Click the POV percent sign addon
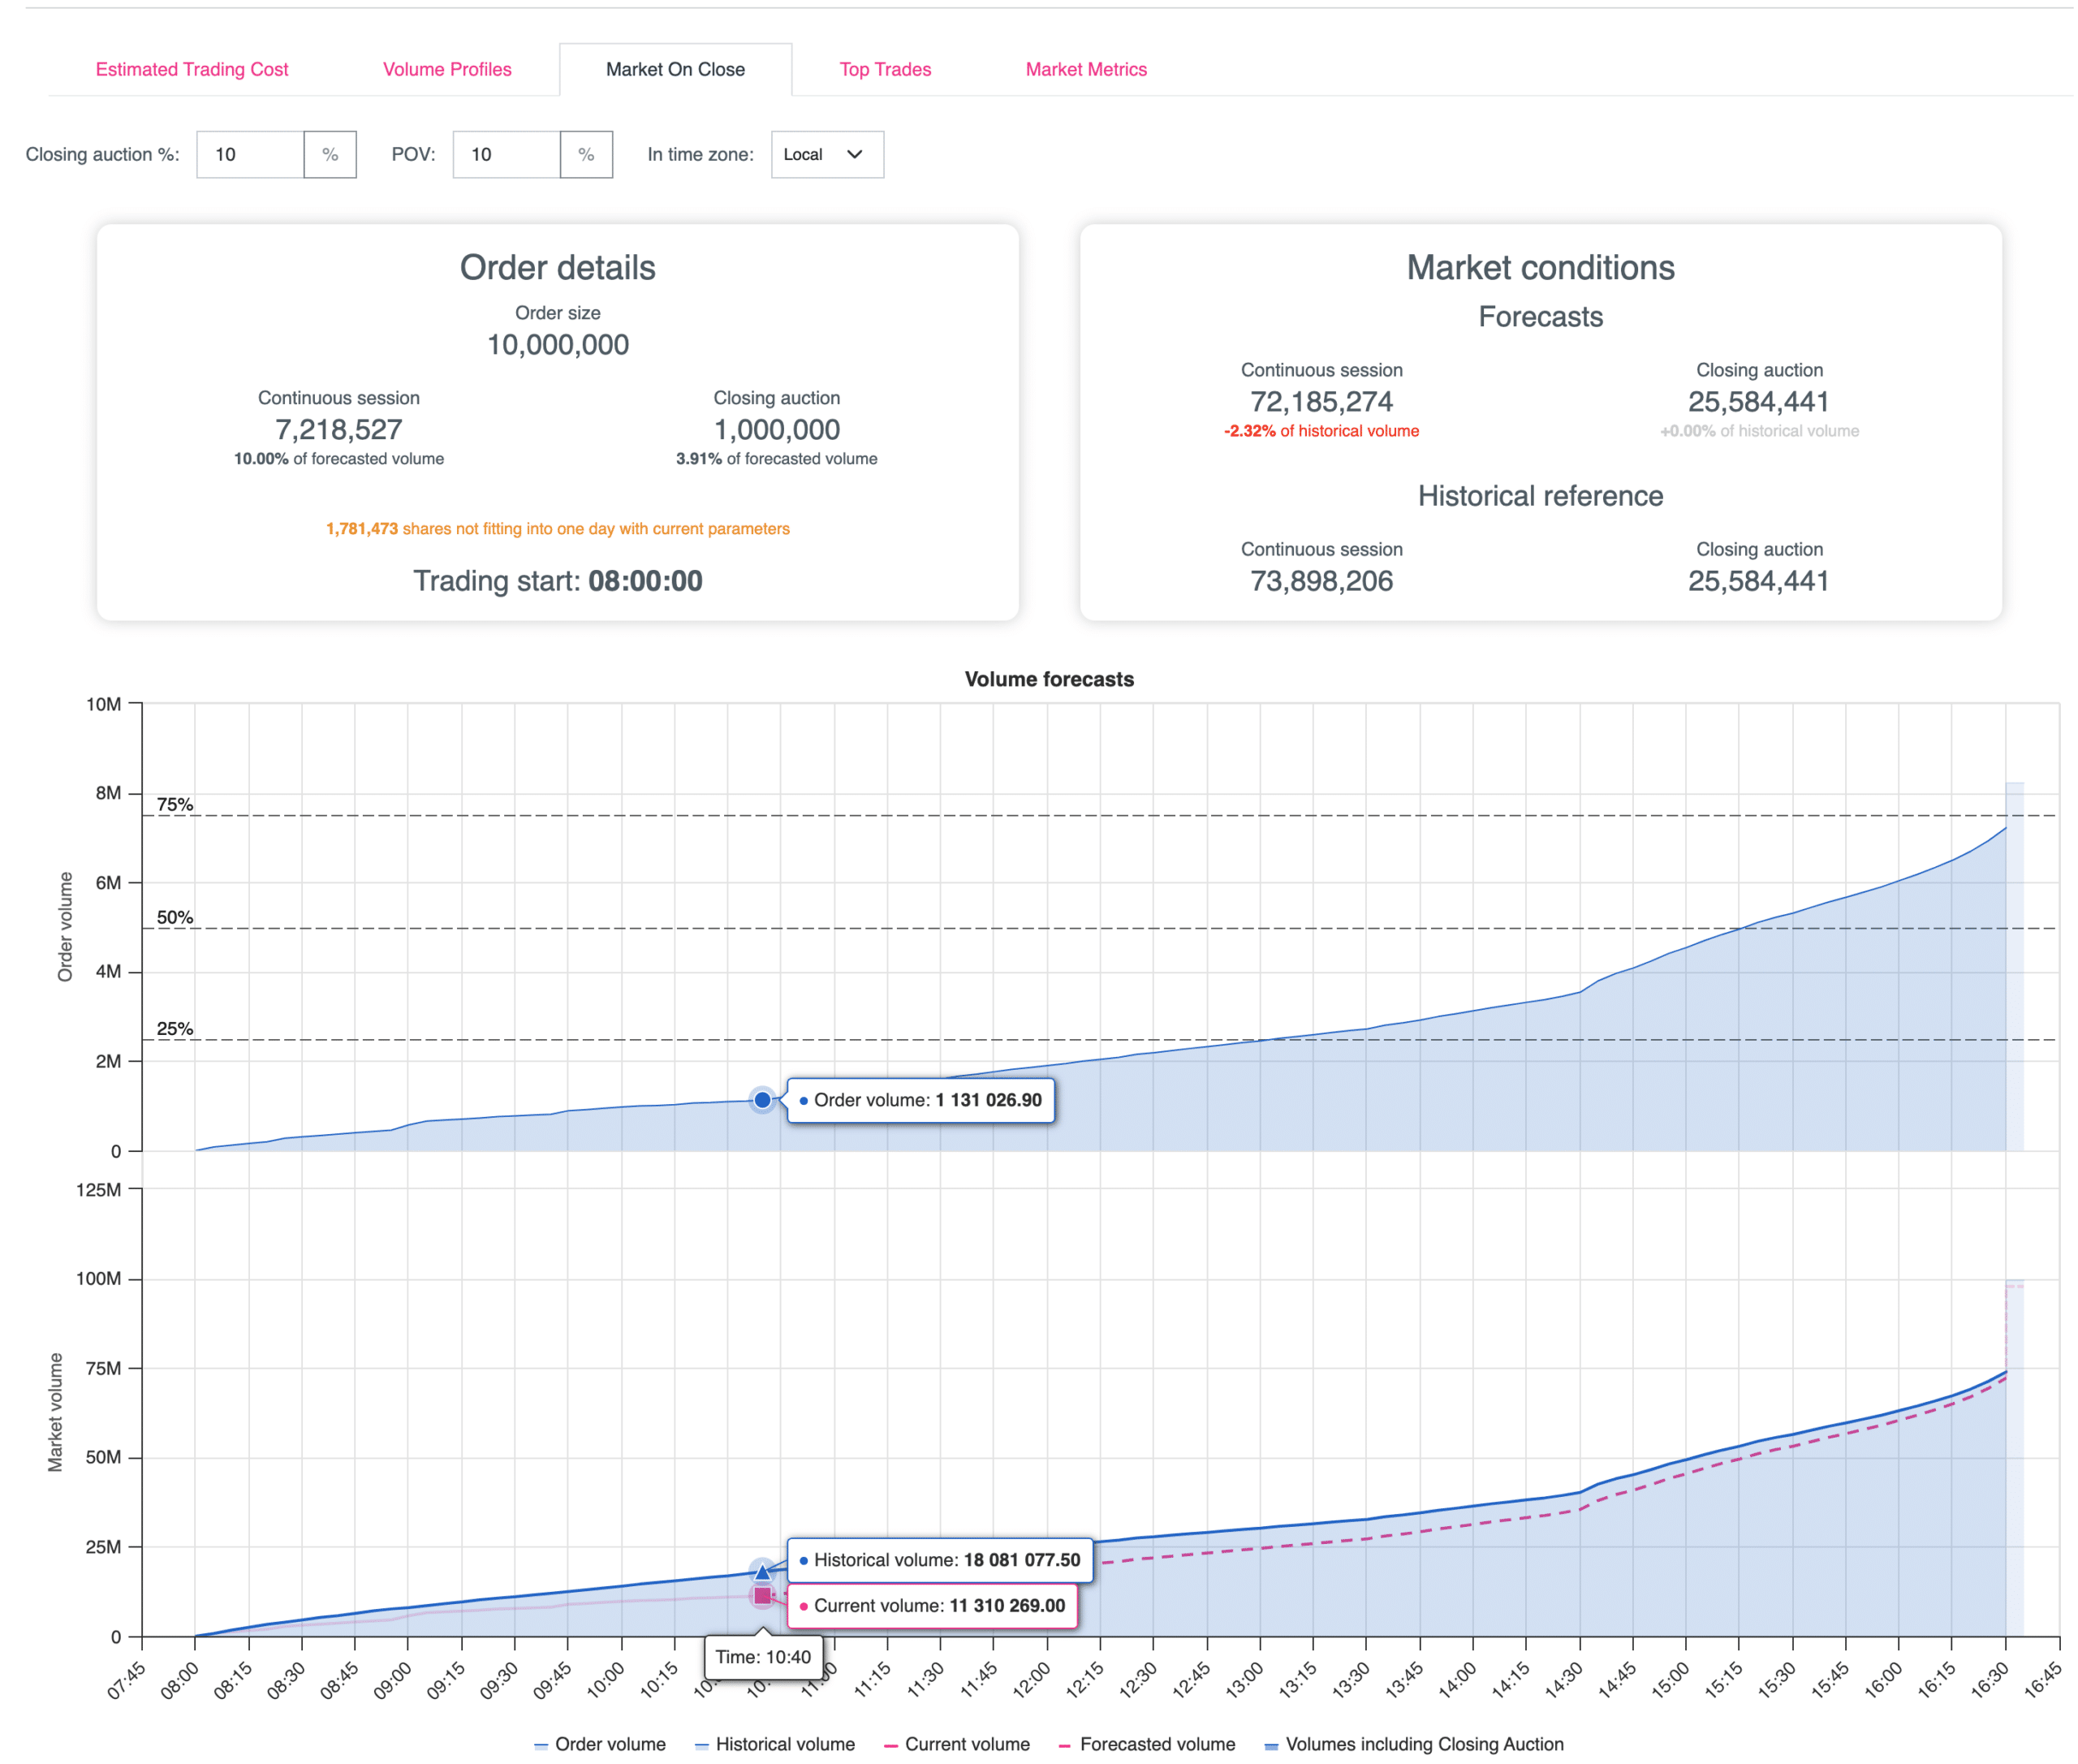Image resolution: width=2078 pixels, height=1764 pixels. (x=586, y=154)
